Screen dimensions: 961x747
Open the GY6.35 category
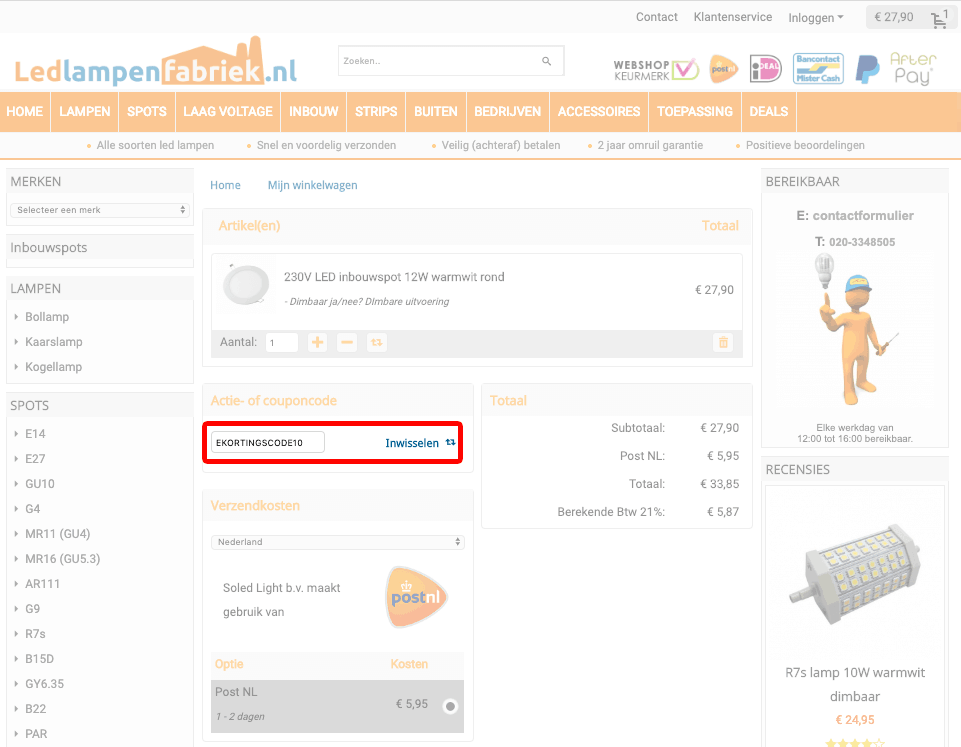[x=44, y=684]
